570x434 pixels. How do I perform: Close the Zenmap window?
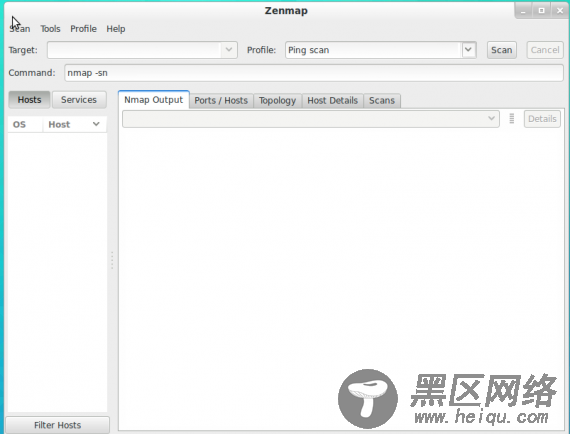pos(560,11)
